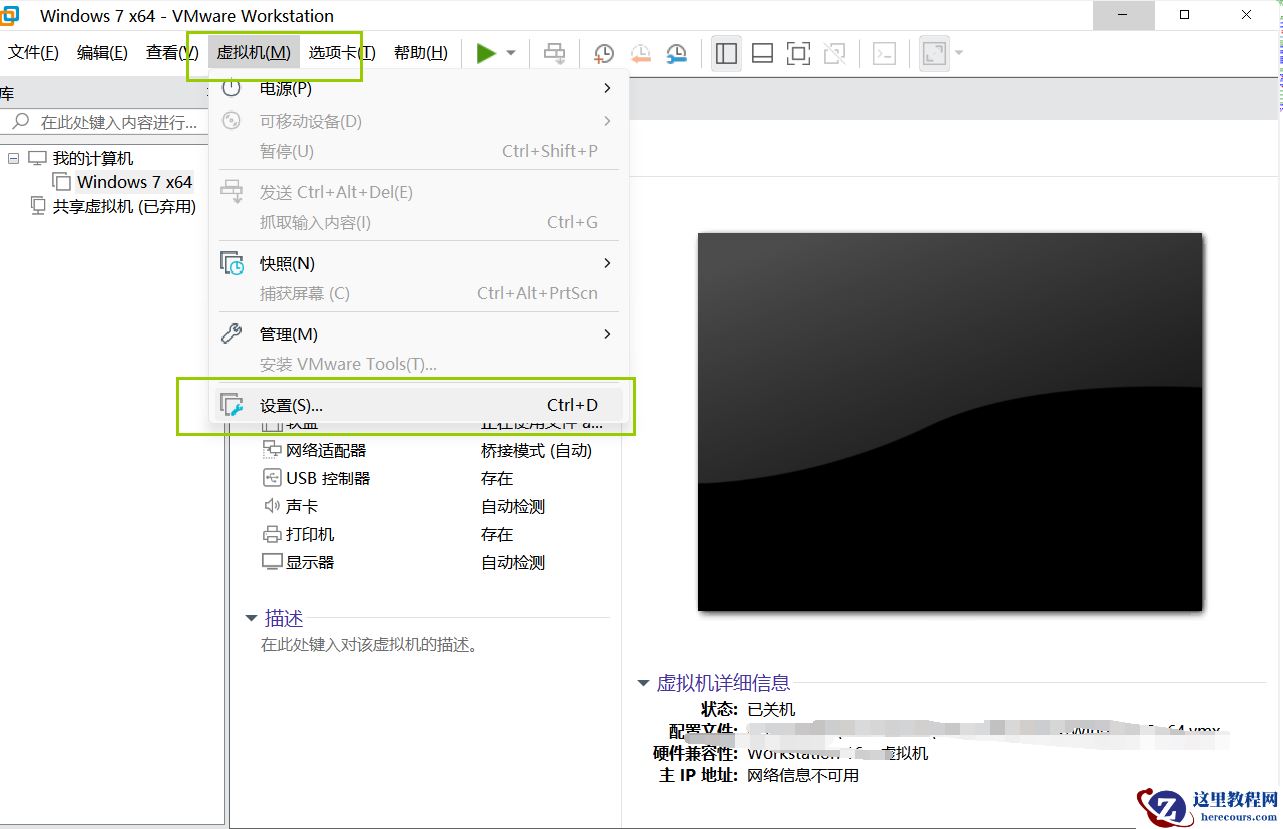Screen dimensions: 1283x829
Task: Click the Send Ctrl+Alt+Del toolbar icon
Action: [554, 53]
